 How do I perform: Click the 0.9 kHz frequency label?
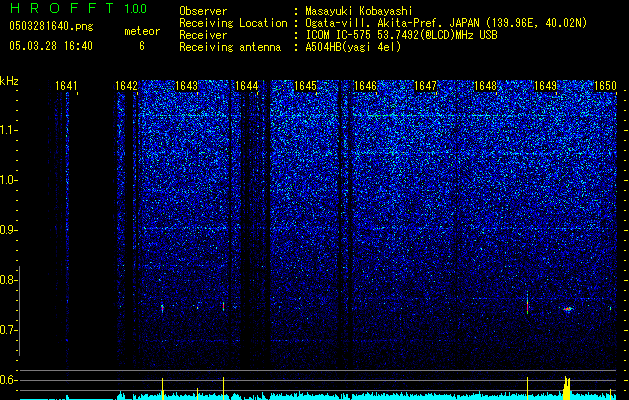8,230
